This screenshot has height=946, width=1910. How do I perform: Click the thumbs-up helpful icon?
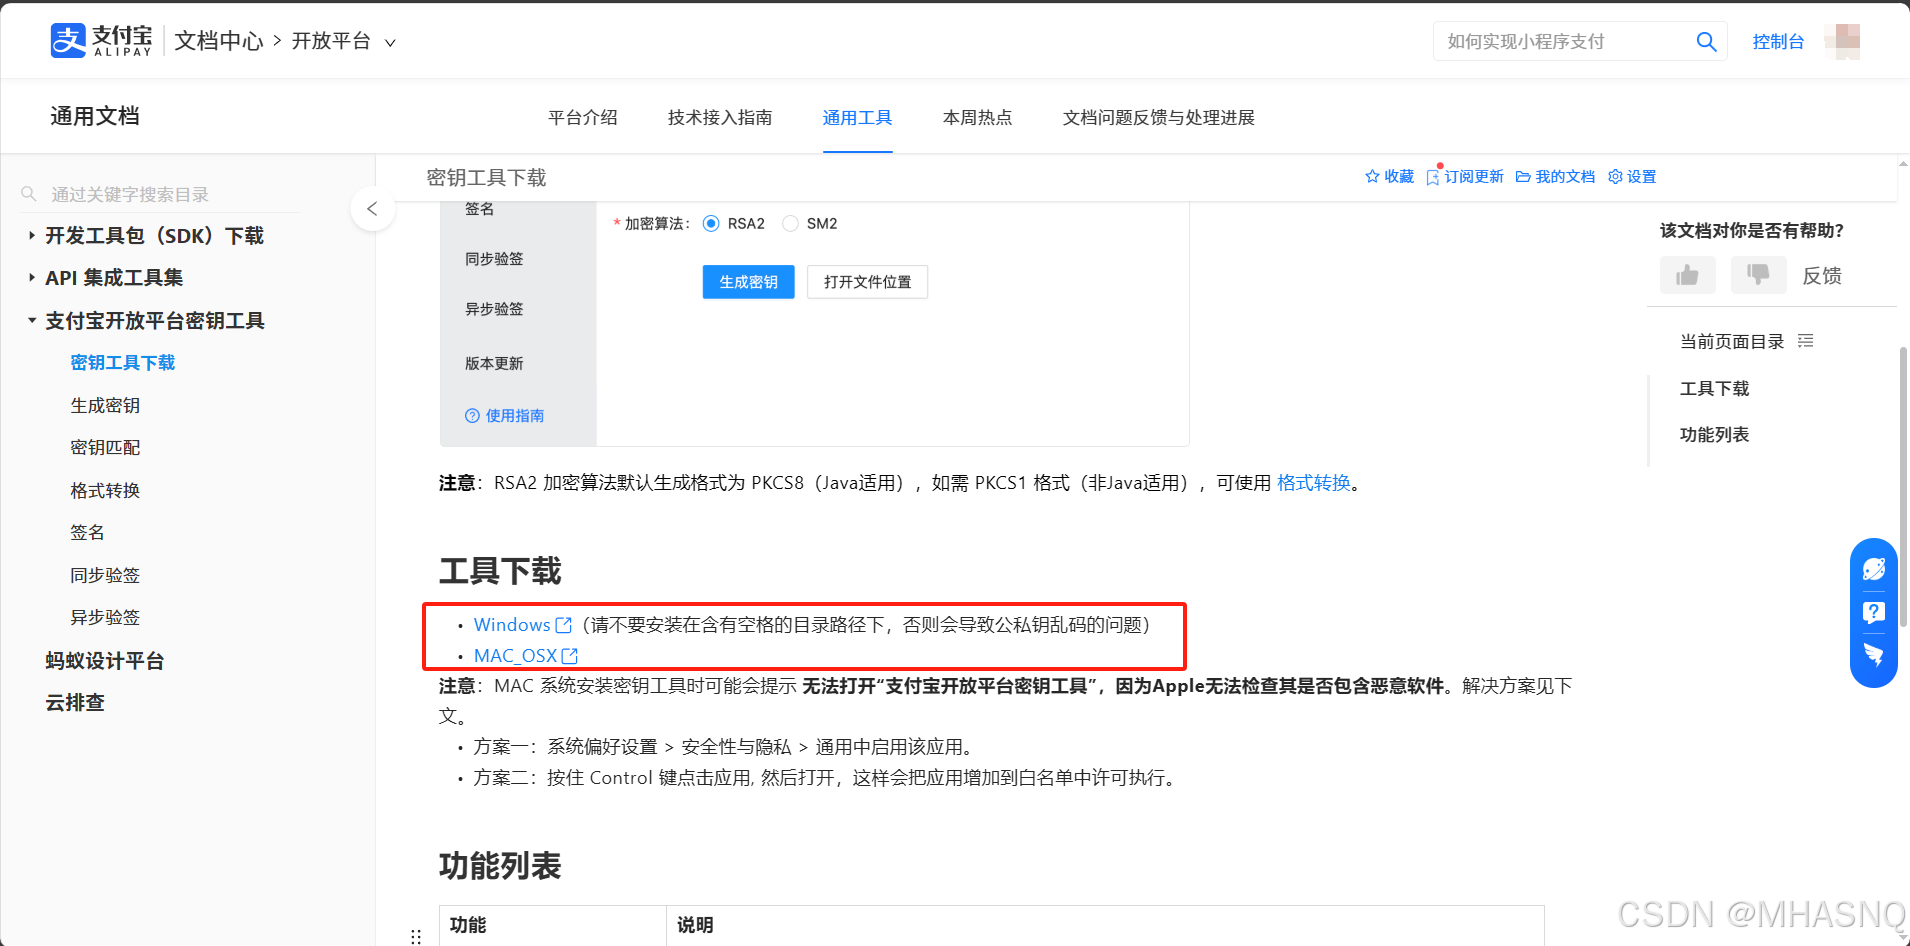pyautogui.click(x=1688, y=275)
